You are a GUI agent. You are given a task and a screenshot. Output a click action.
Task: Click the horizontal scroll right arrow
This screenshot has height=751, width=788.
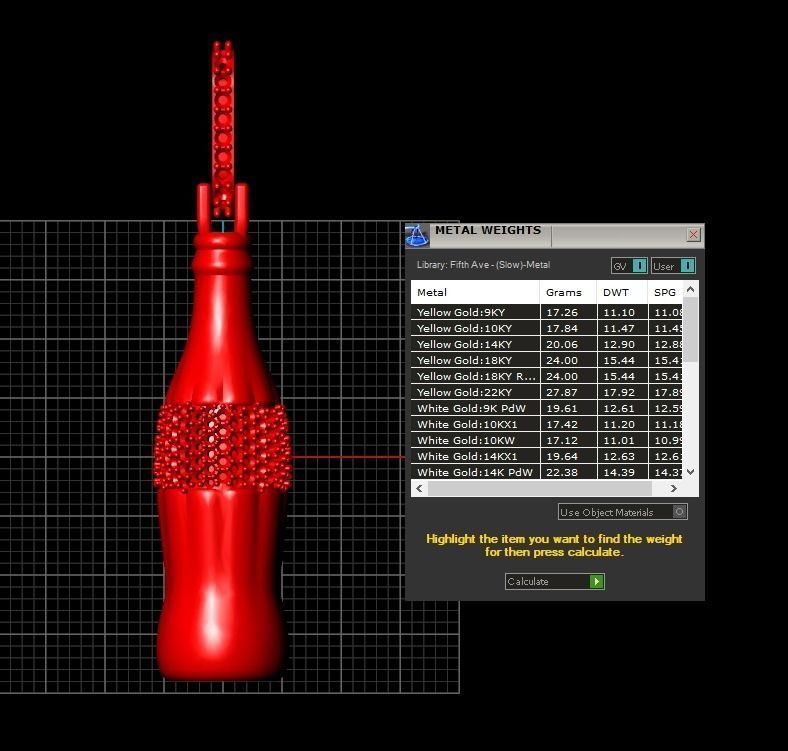(x=673, y=488)
